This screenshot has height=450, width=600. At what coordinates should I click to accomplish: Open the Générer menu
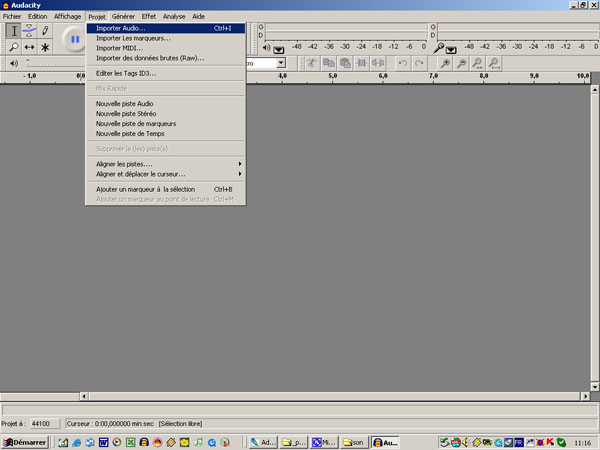pyautogui.click(x=123, y=16)
